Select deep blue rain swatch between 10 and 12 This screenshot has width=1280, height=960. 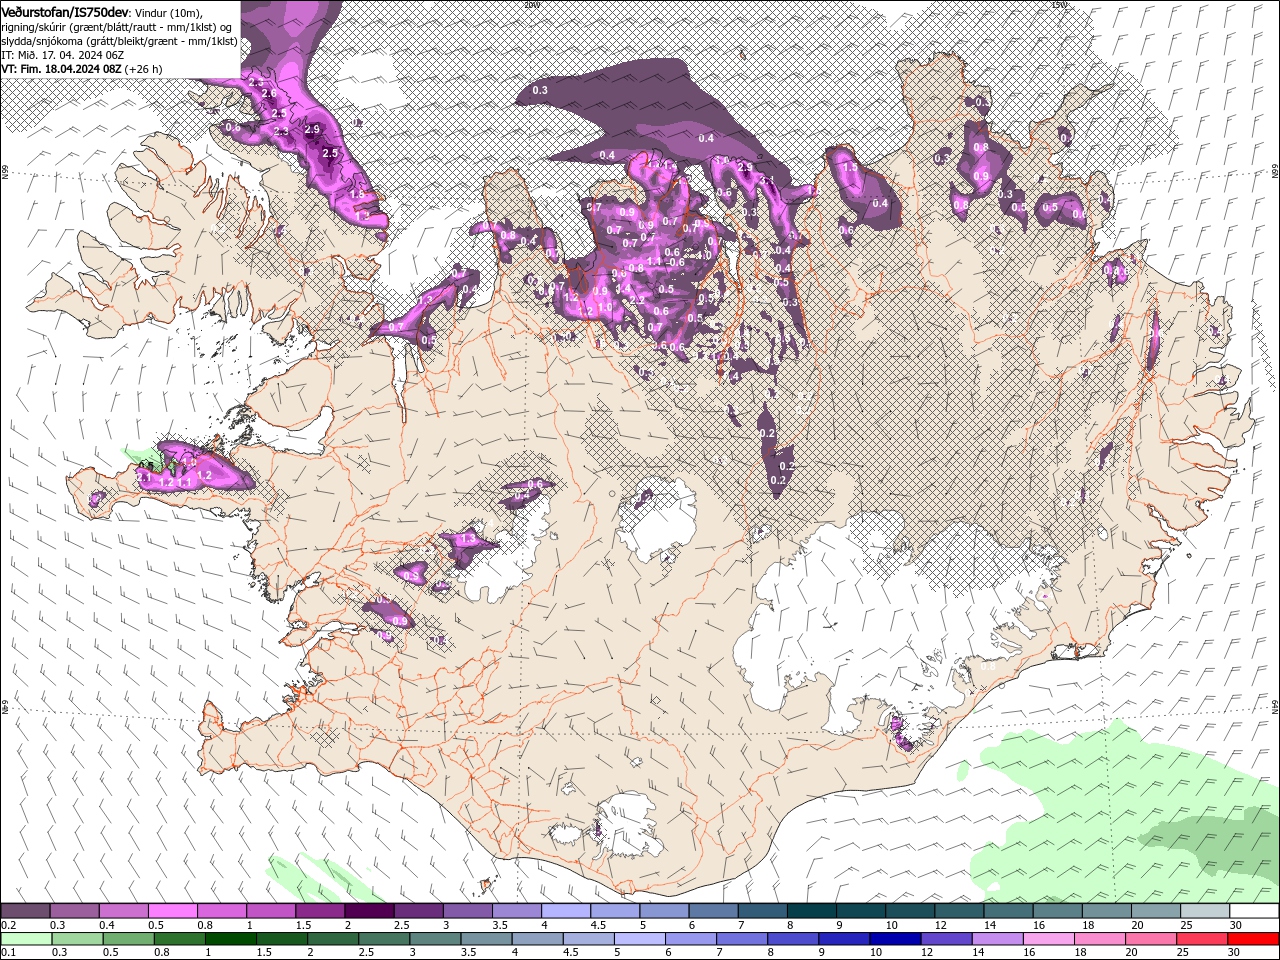[896, 938]
